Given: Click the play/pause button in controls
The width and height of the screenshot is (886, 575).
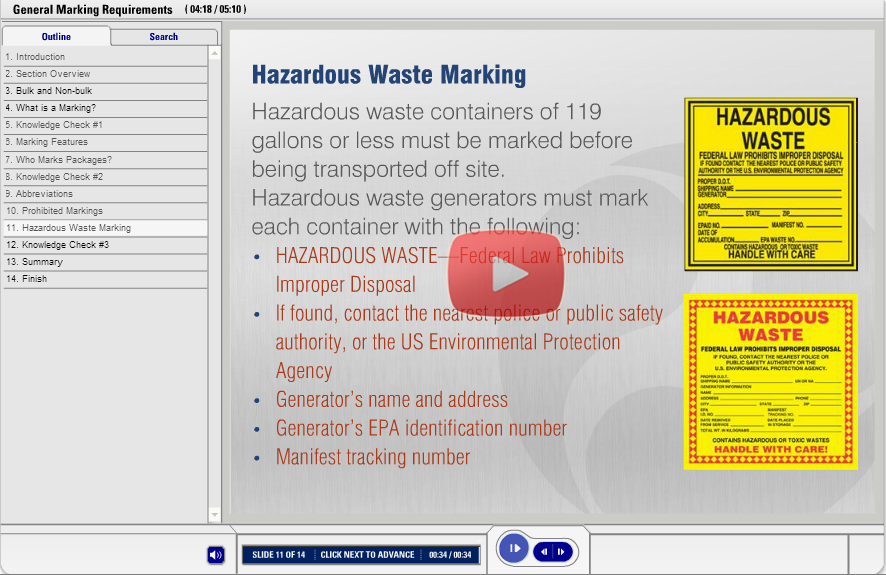Looking at the screenshot, I should [x=514, y=548].
